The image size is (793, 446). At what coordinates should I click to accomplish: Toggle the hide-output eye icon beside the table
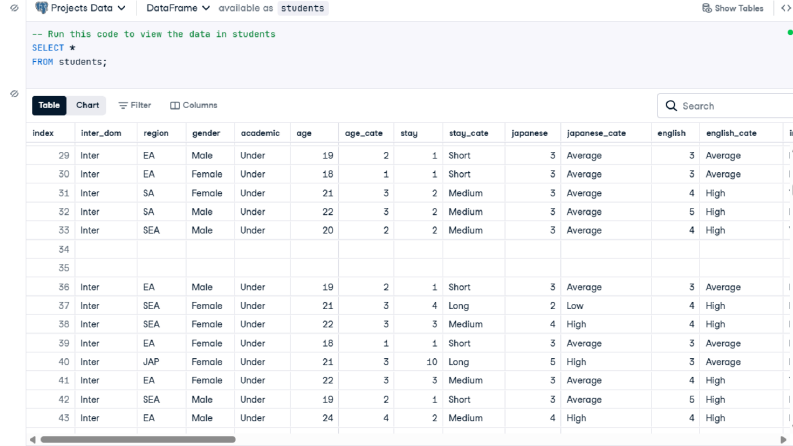pos(14,94)
